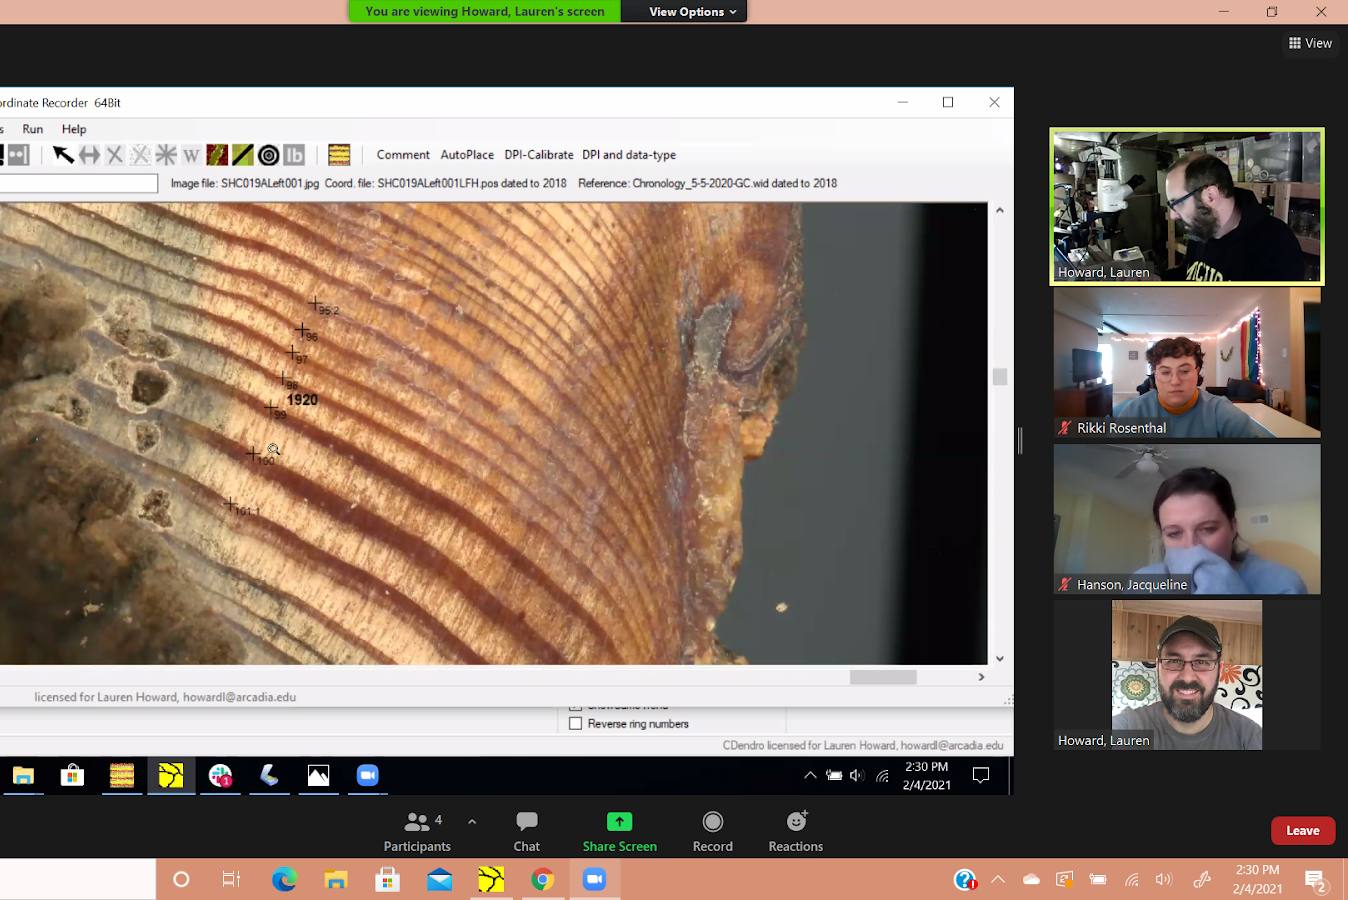Open the Run menu

[x=33, y=129]
